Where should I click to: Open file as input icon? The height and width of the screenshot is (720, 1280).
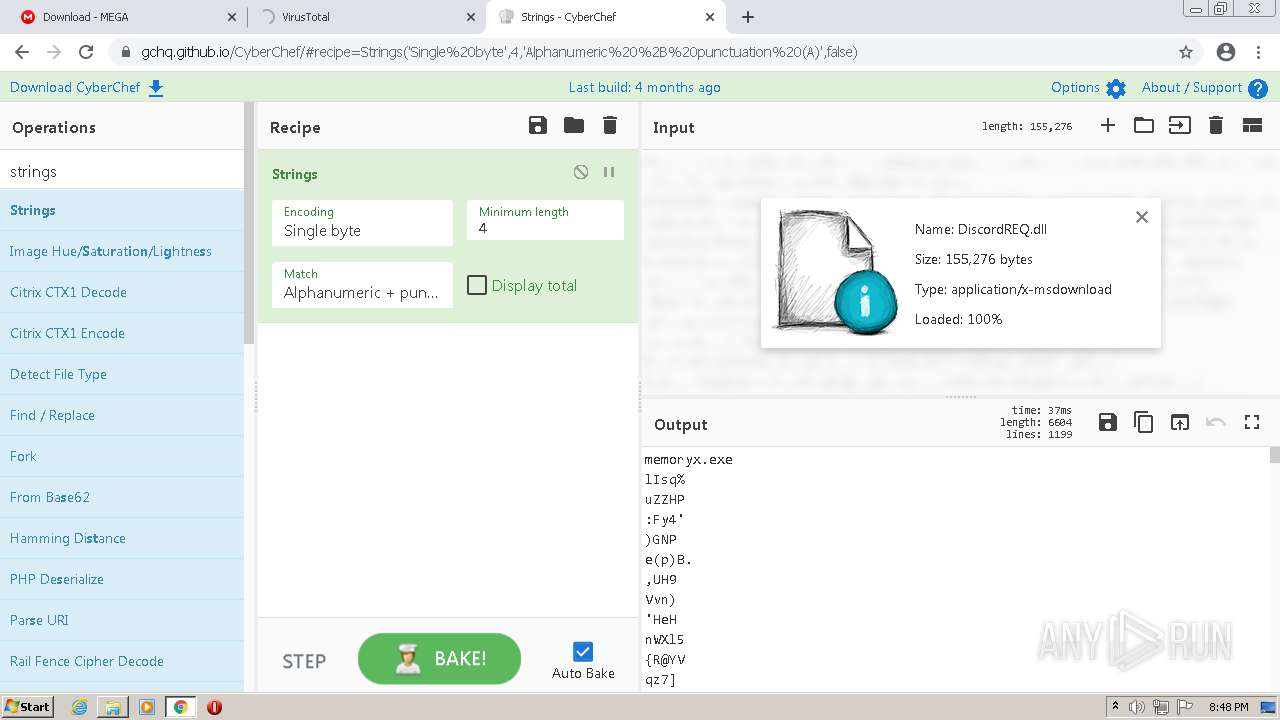click(1180, 125)
